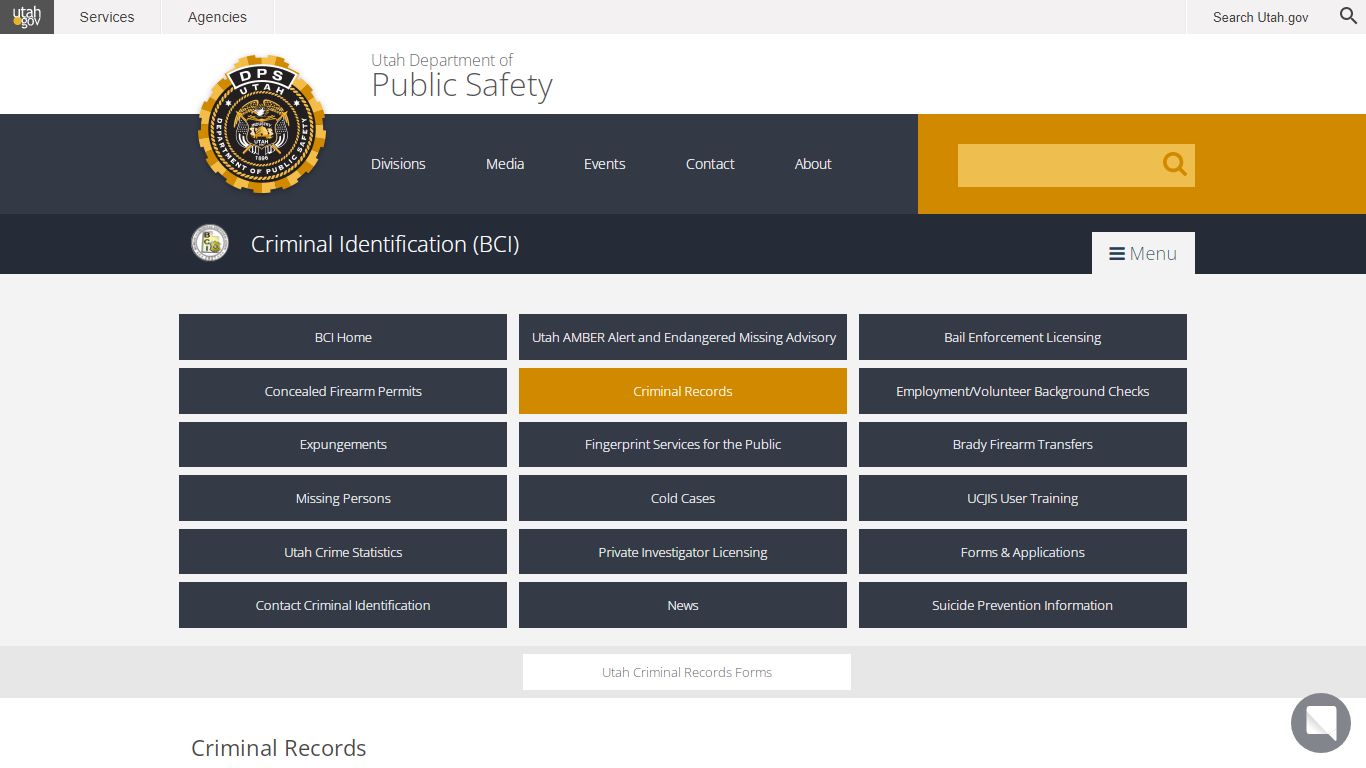Open Employment/Volunteer Background Checks

click(1023, 391)
